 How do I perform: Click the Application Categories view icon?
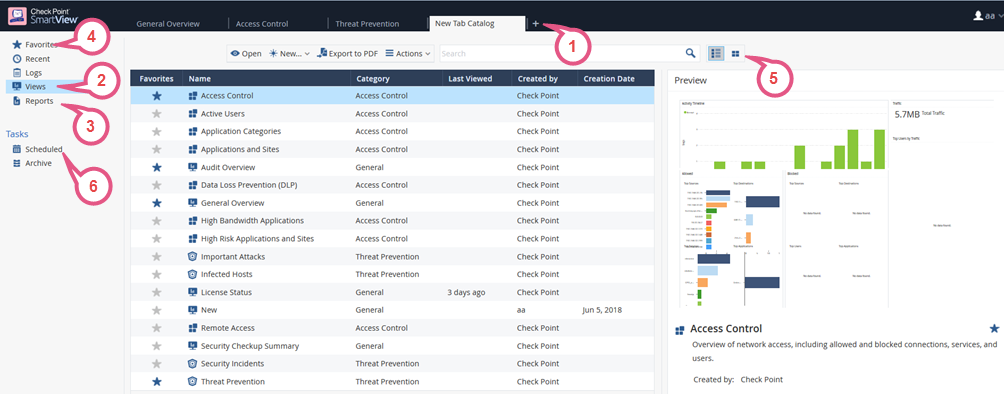pos(193,131)
